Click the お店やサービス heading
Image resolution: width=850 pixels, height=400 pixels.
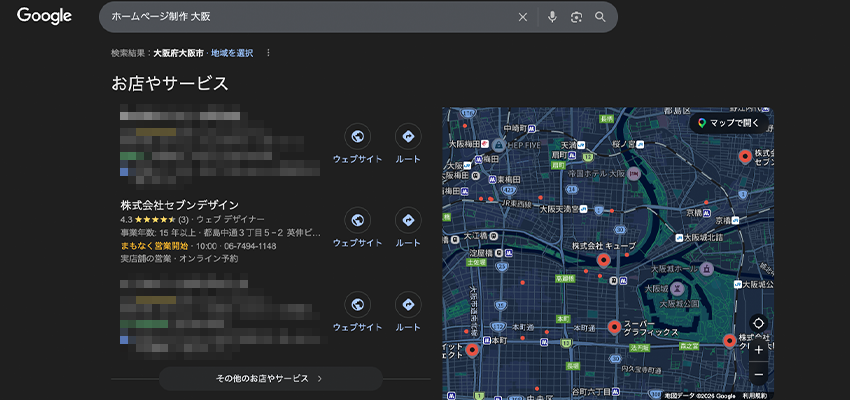tap(170, 84)
